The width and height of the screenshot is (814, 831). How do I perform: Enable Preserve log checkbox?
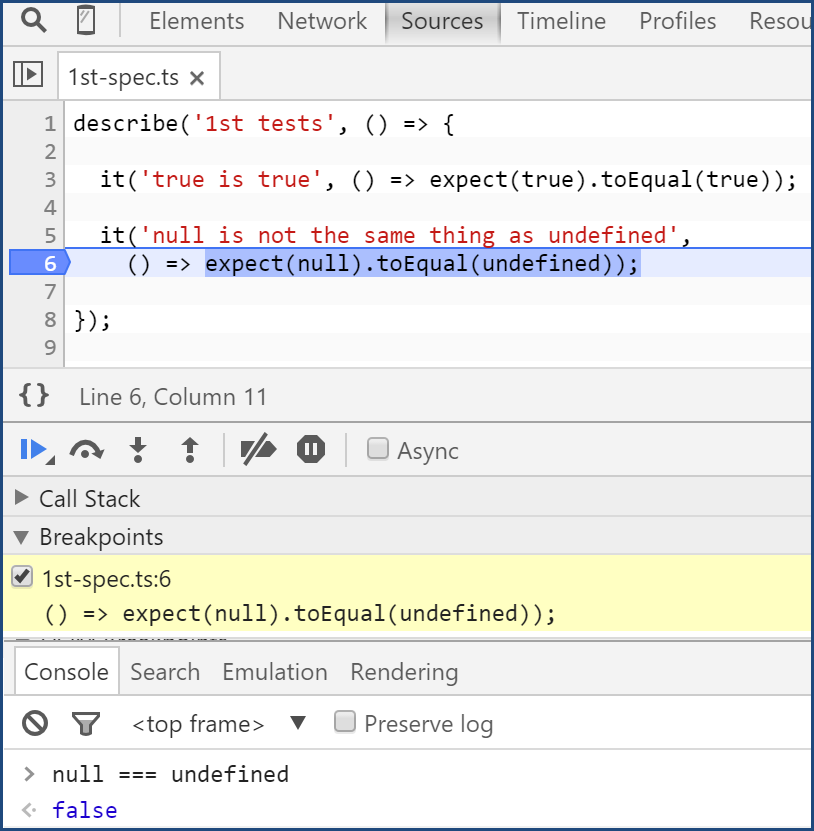pos(345,722)
